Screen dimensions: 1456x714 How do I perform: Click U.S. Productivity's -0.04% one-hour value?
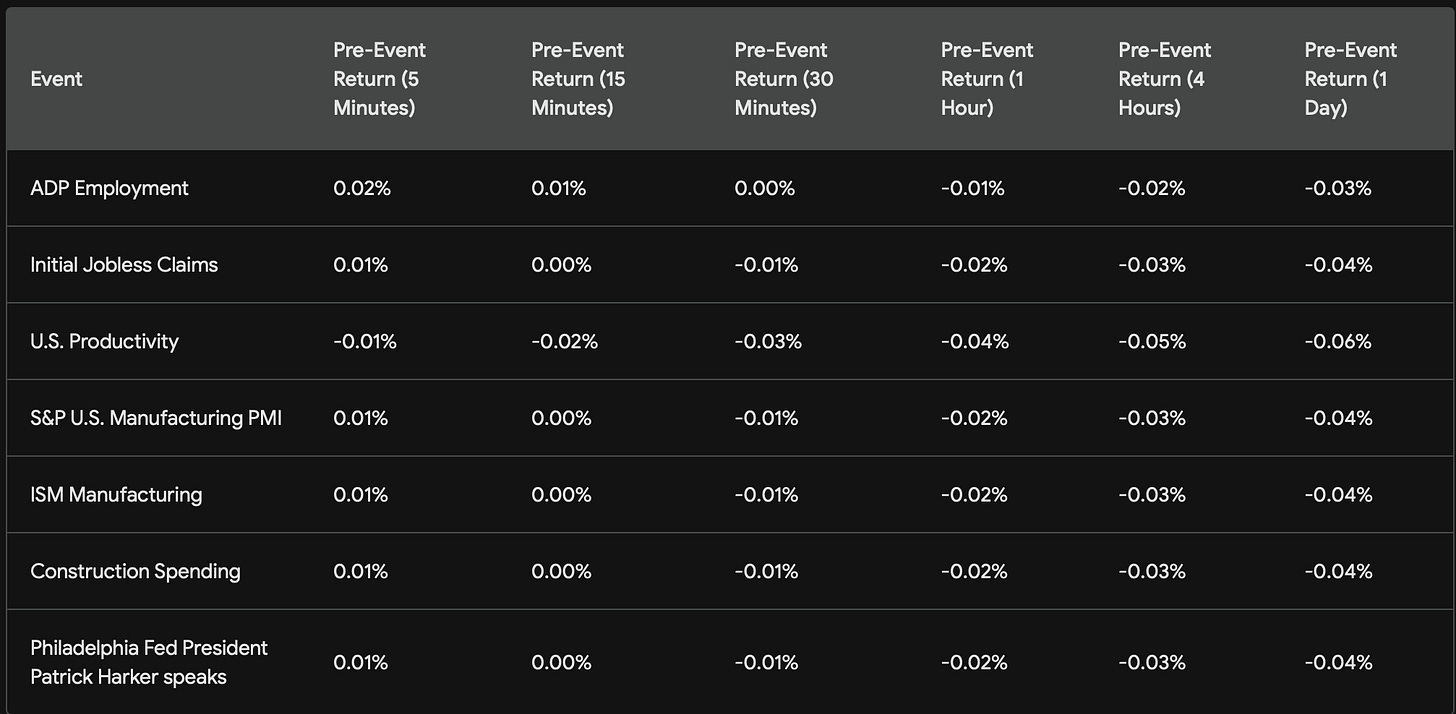[x=975, y=341]
